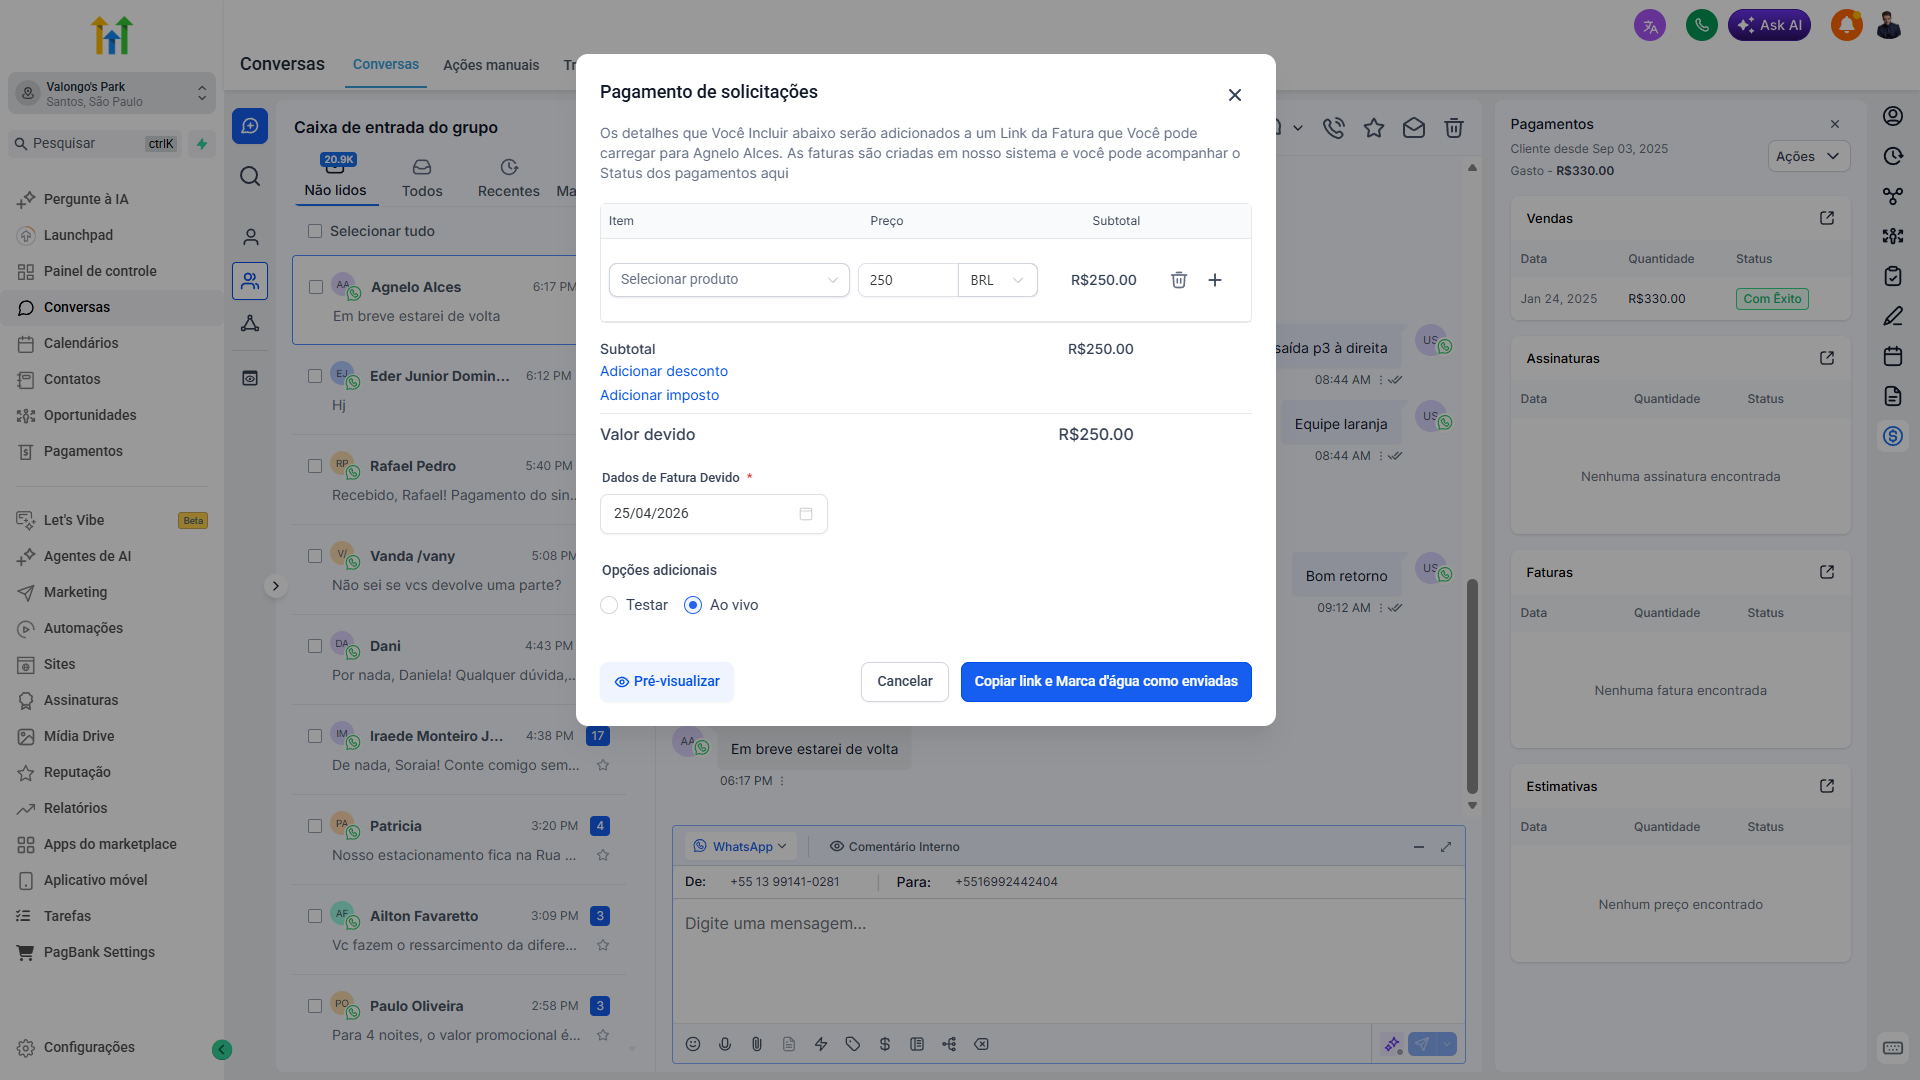Click the search magnifier icon in conversation sidebar
This screenshot has width=1920, height=1080.
pyautogui.click(x=250, y=176)
